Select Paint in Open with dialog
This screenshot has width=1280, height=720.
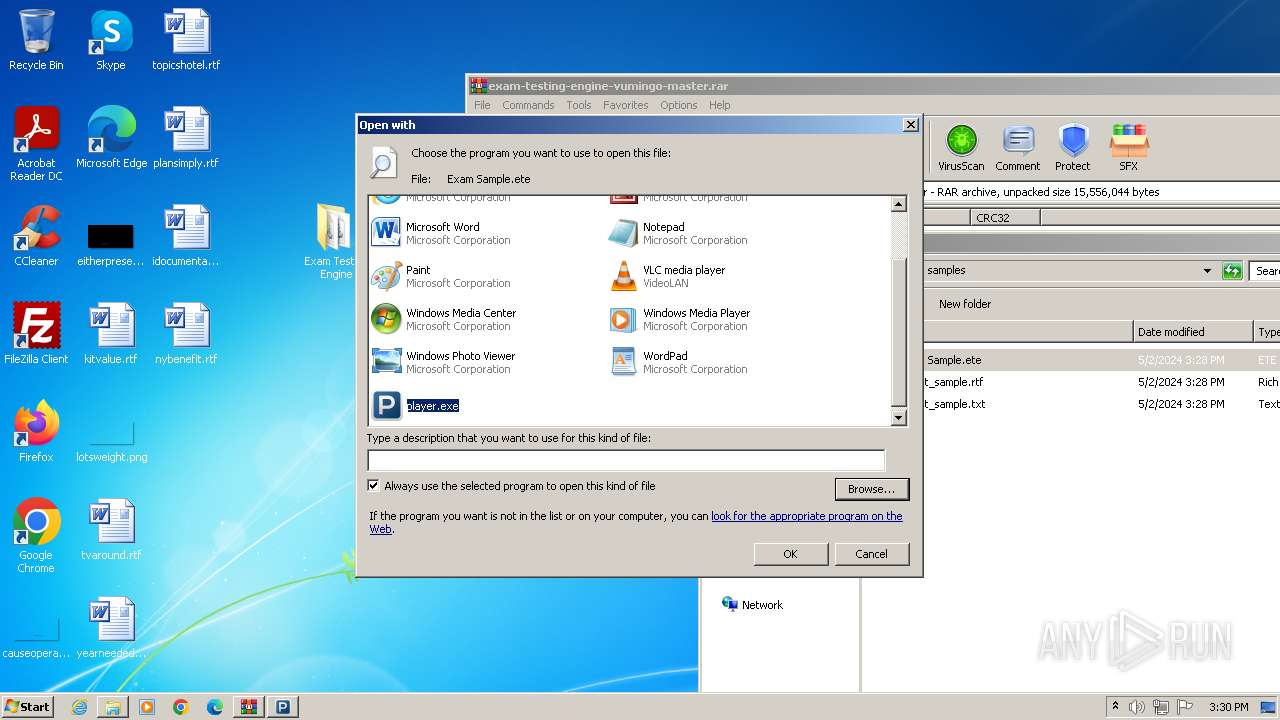(441, 276)
